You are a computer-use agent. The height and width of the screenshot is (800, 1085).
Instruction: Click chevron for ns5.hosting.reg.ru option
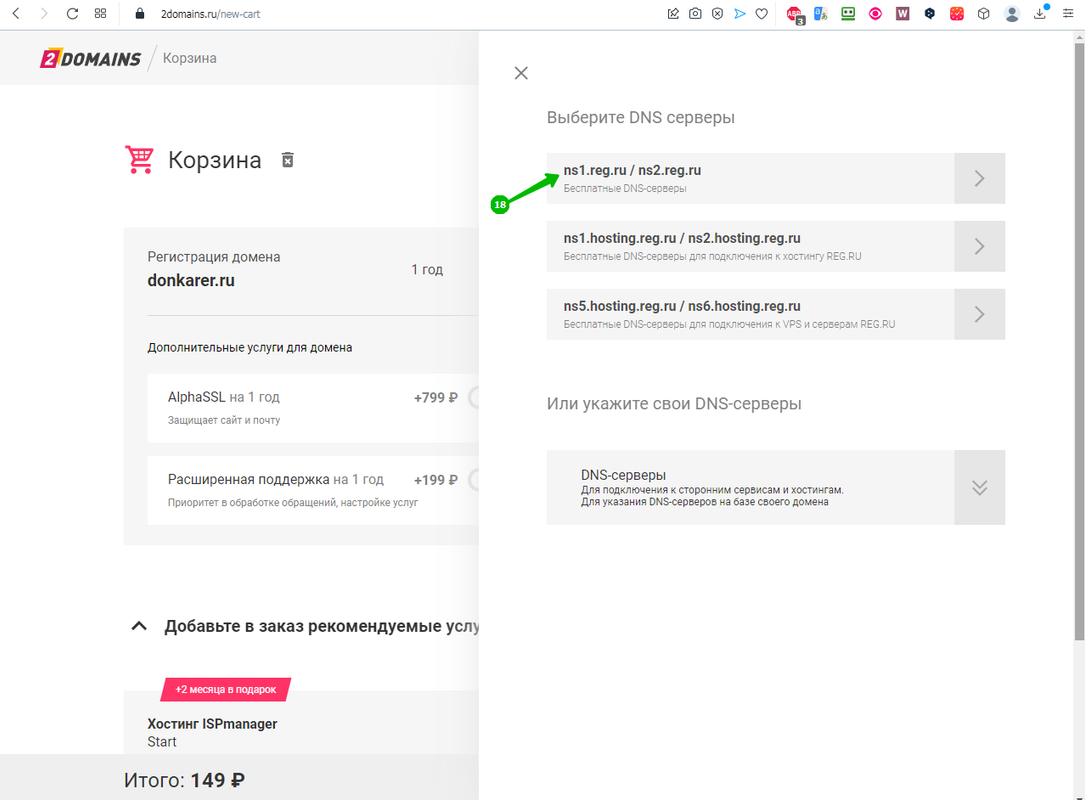tap(979, 313)
